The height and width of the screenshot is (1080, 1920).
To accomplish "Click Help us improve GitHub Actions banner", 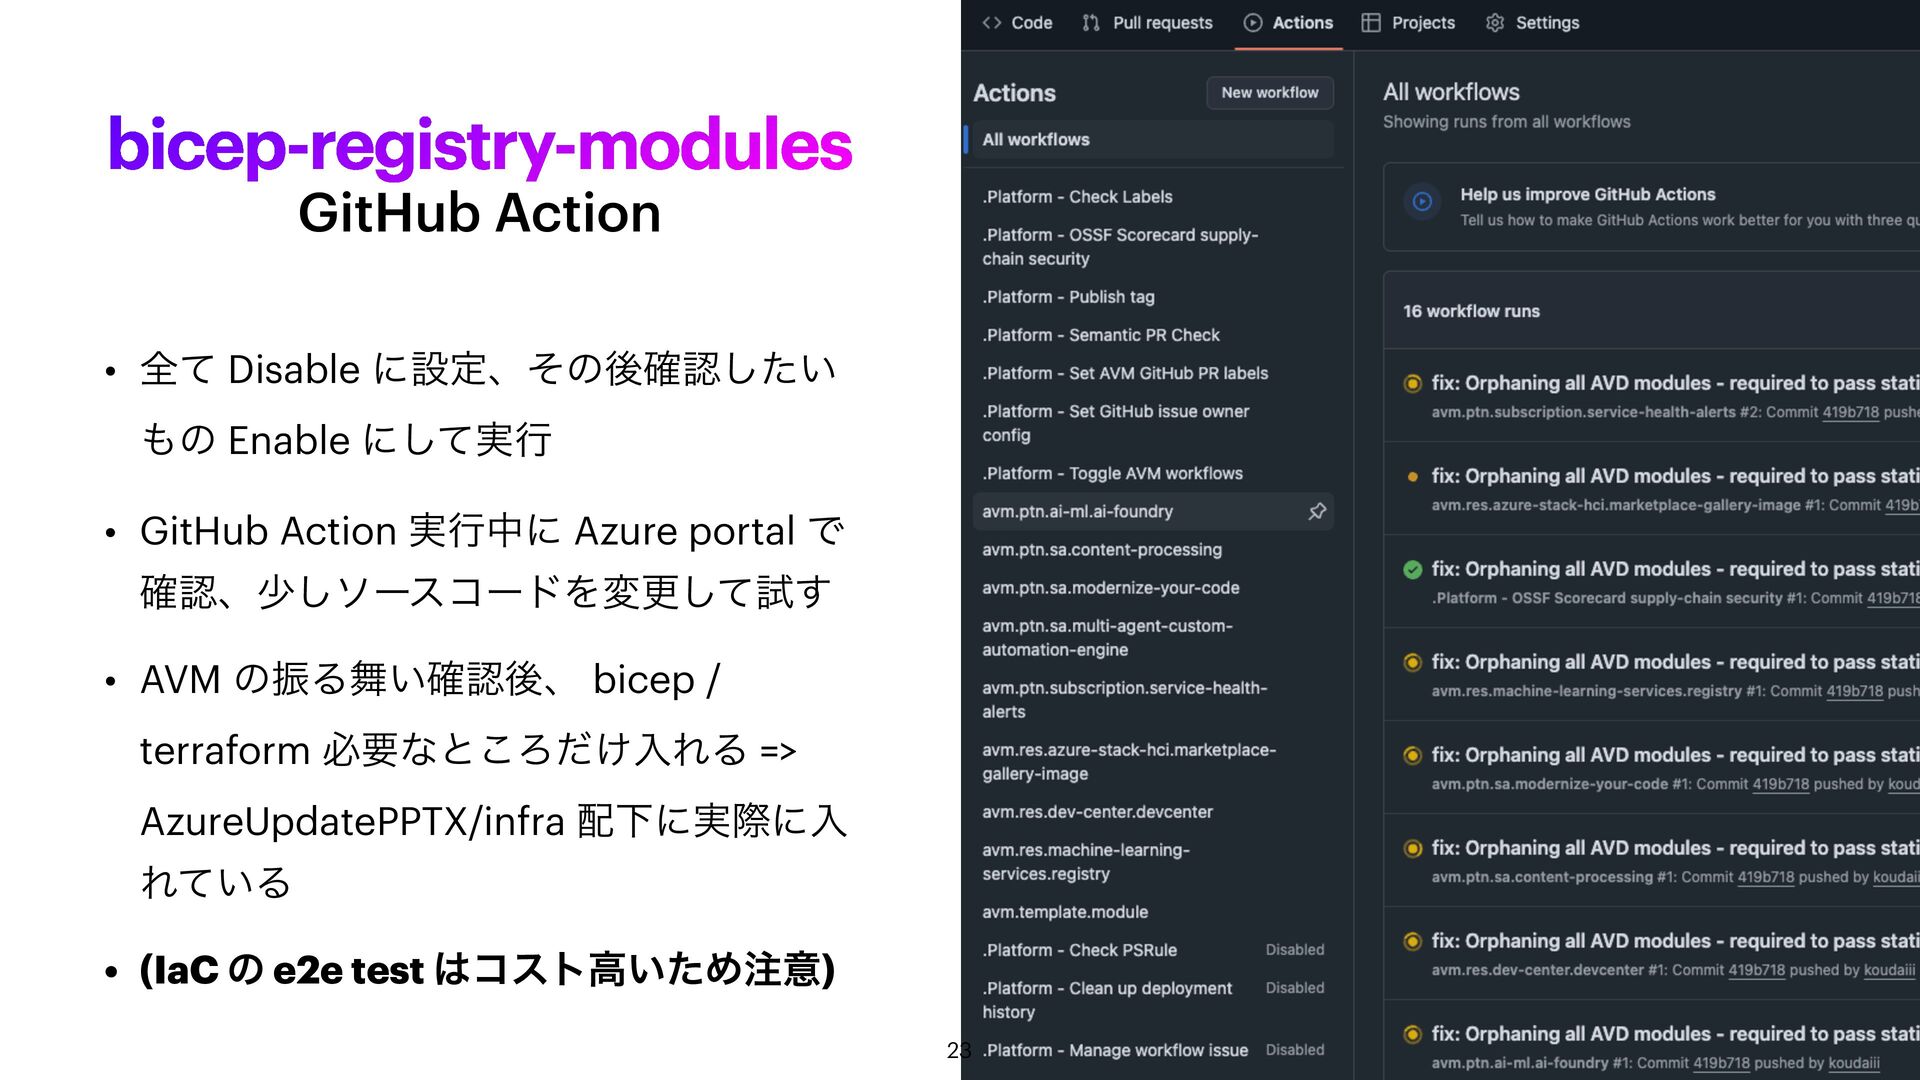I will point(1651,207).
